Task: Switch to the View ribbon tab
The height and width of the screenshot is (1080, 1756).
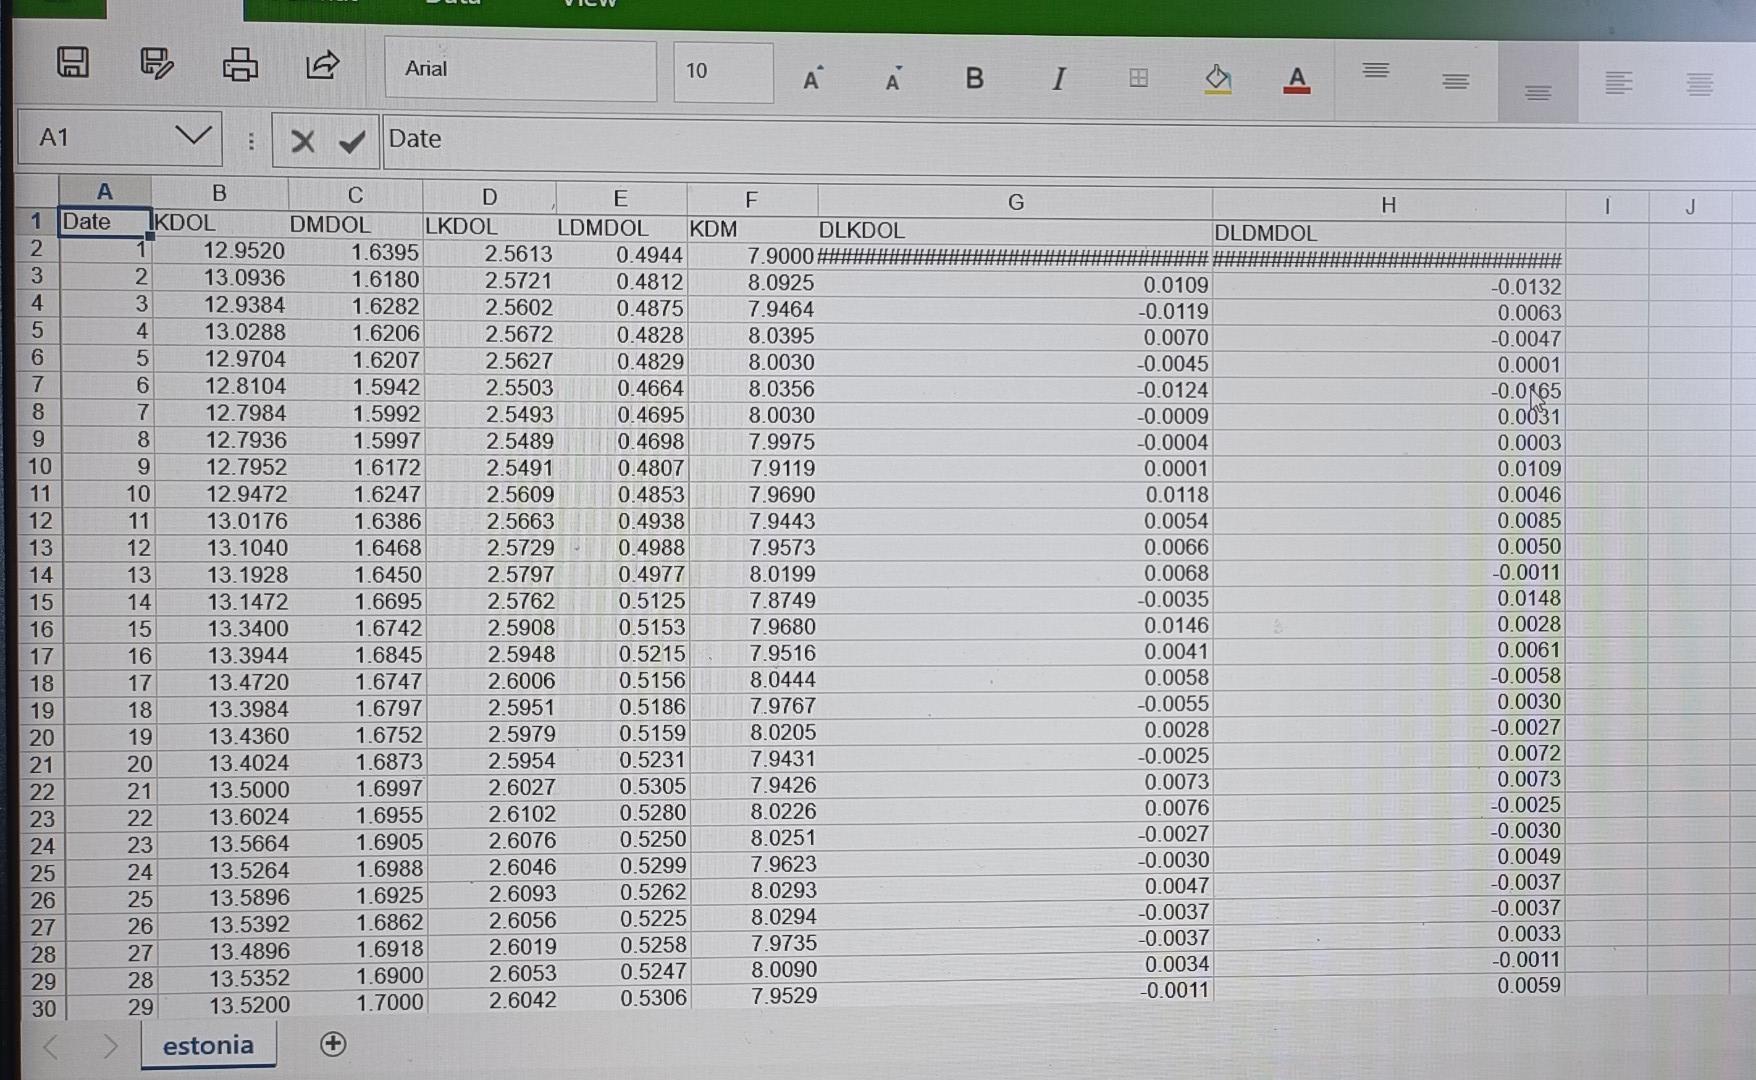Action: pos(587,5)
